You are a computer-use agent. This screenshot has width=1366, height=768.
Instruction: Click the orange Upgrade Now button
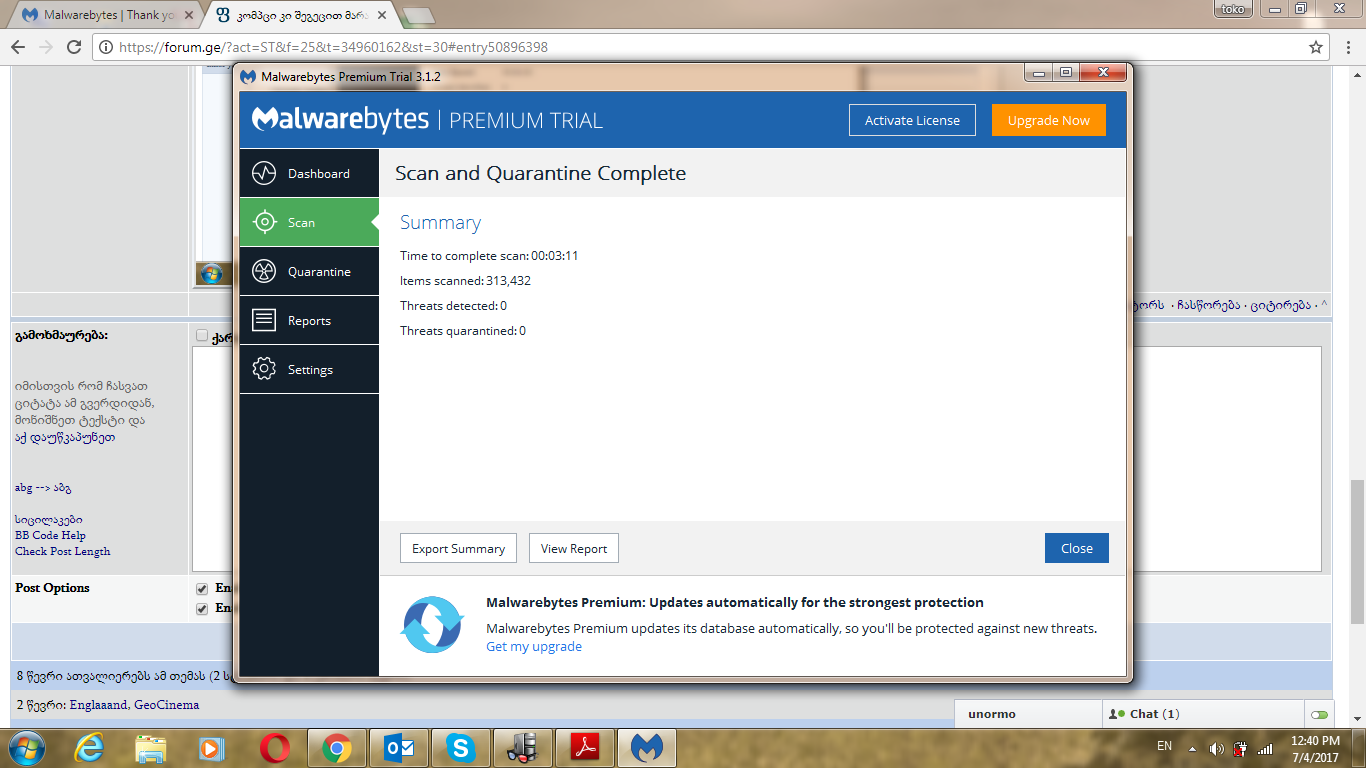1048,120
